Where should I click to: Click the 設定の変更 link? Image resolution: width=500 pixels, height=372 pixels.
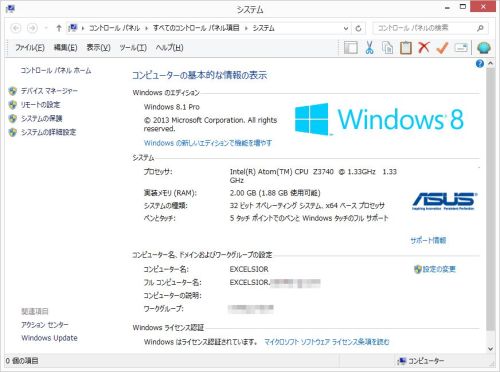439,269
